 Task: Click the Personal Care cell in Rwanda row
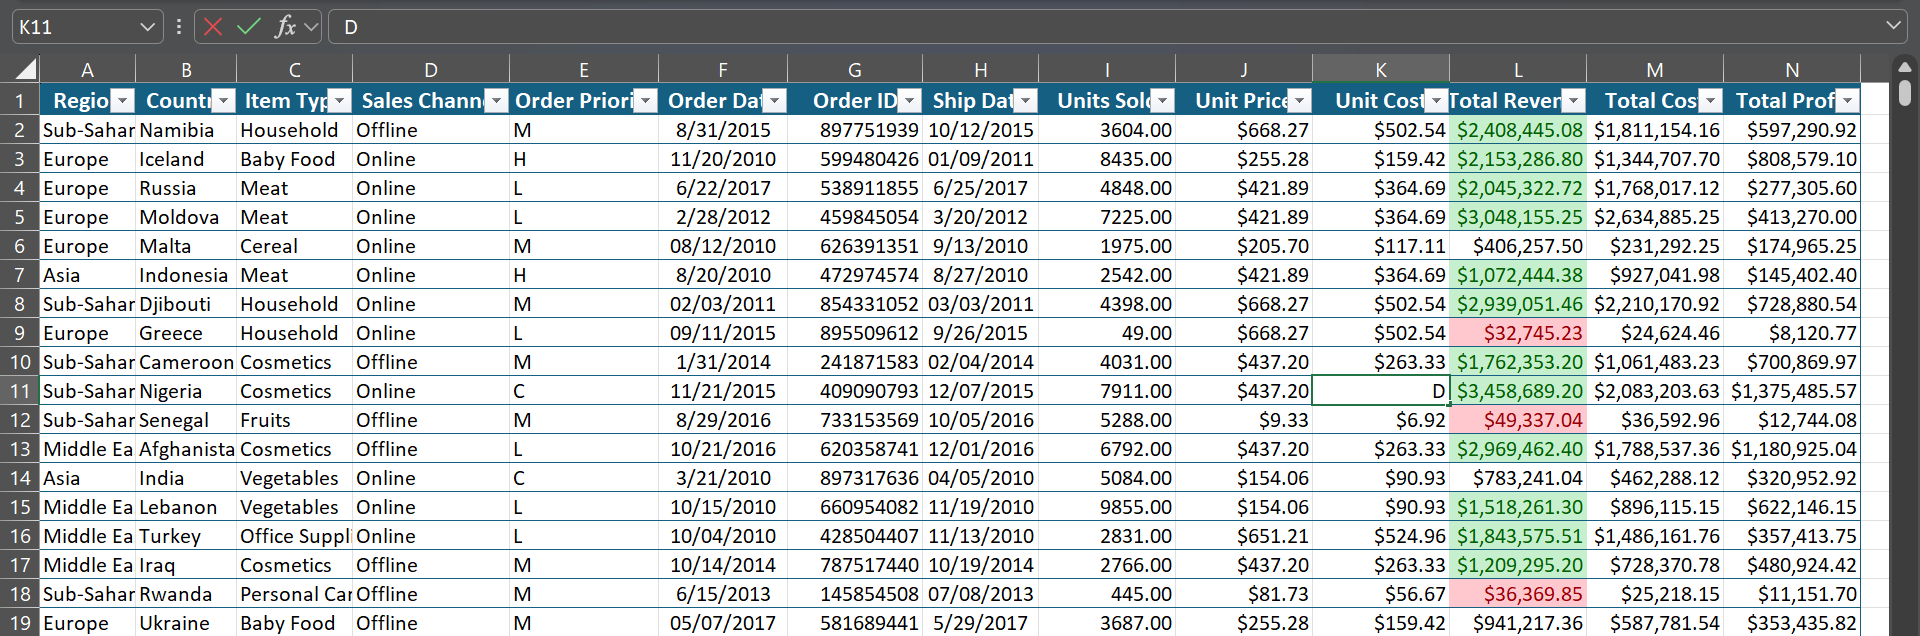click(x=294, y=594)
